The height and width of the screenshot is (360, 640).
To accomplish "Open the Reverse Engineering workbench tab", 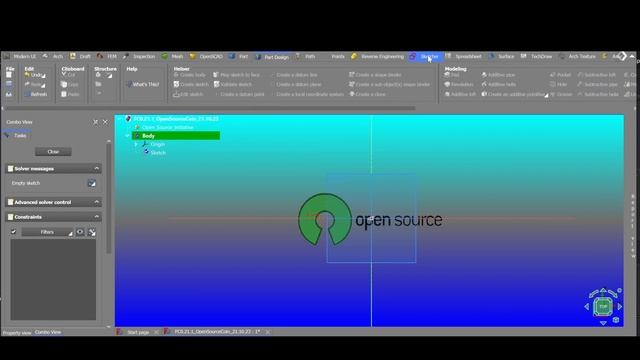I will point(378,56).
